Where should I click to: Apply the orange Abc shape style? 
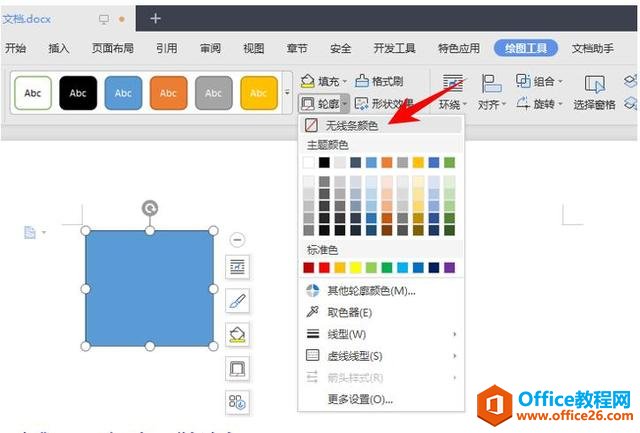[168, 93]
